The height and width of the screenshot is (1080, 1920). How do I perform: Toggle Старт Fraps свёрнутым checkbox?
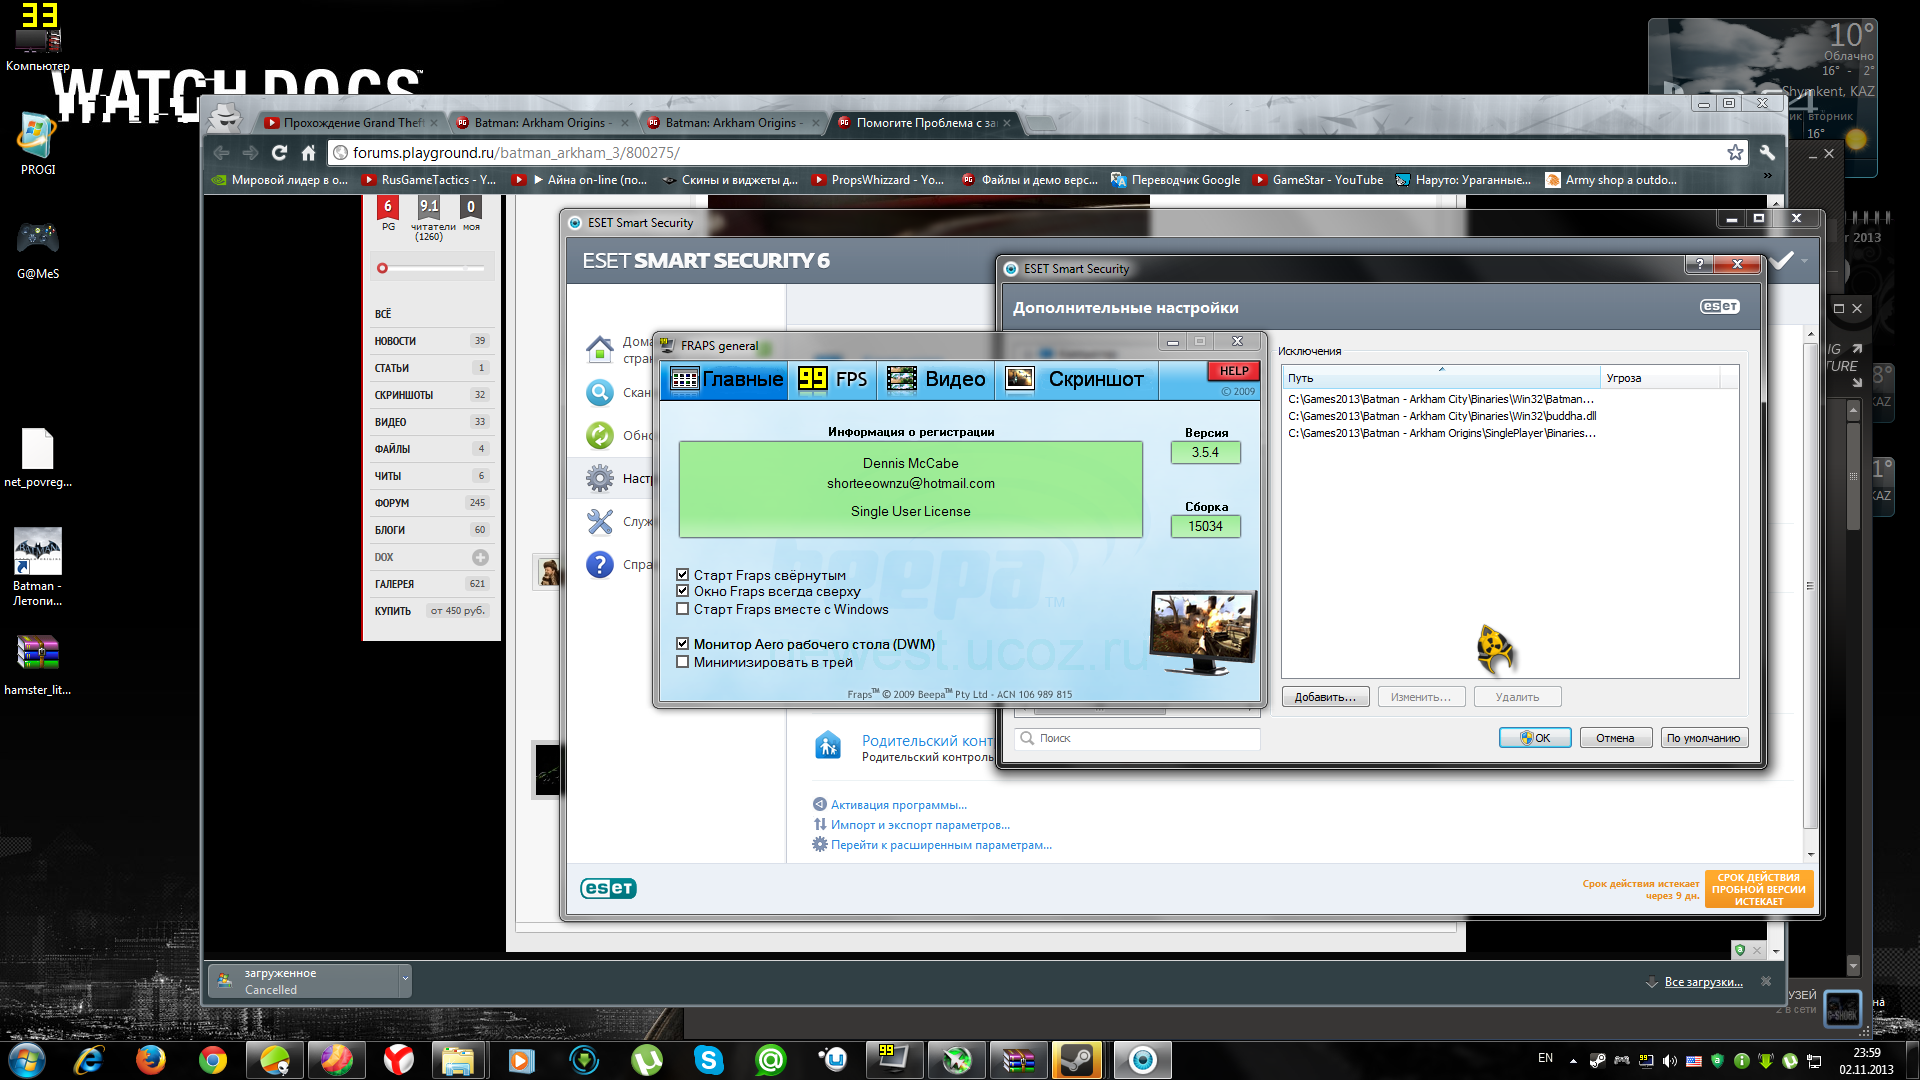pyautogui.click(x=683, y=575)
